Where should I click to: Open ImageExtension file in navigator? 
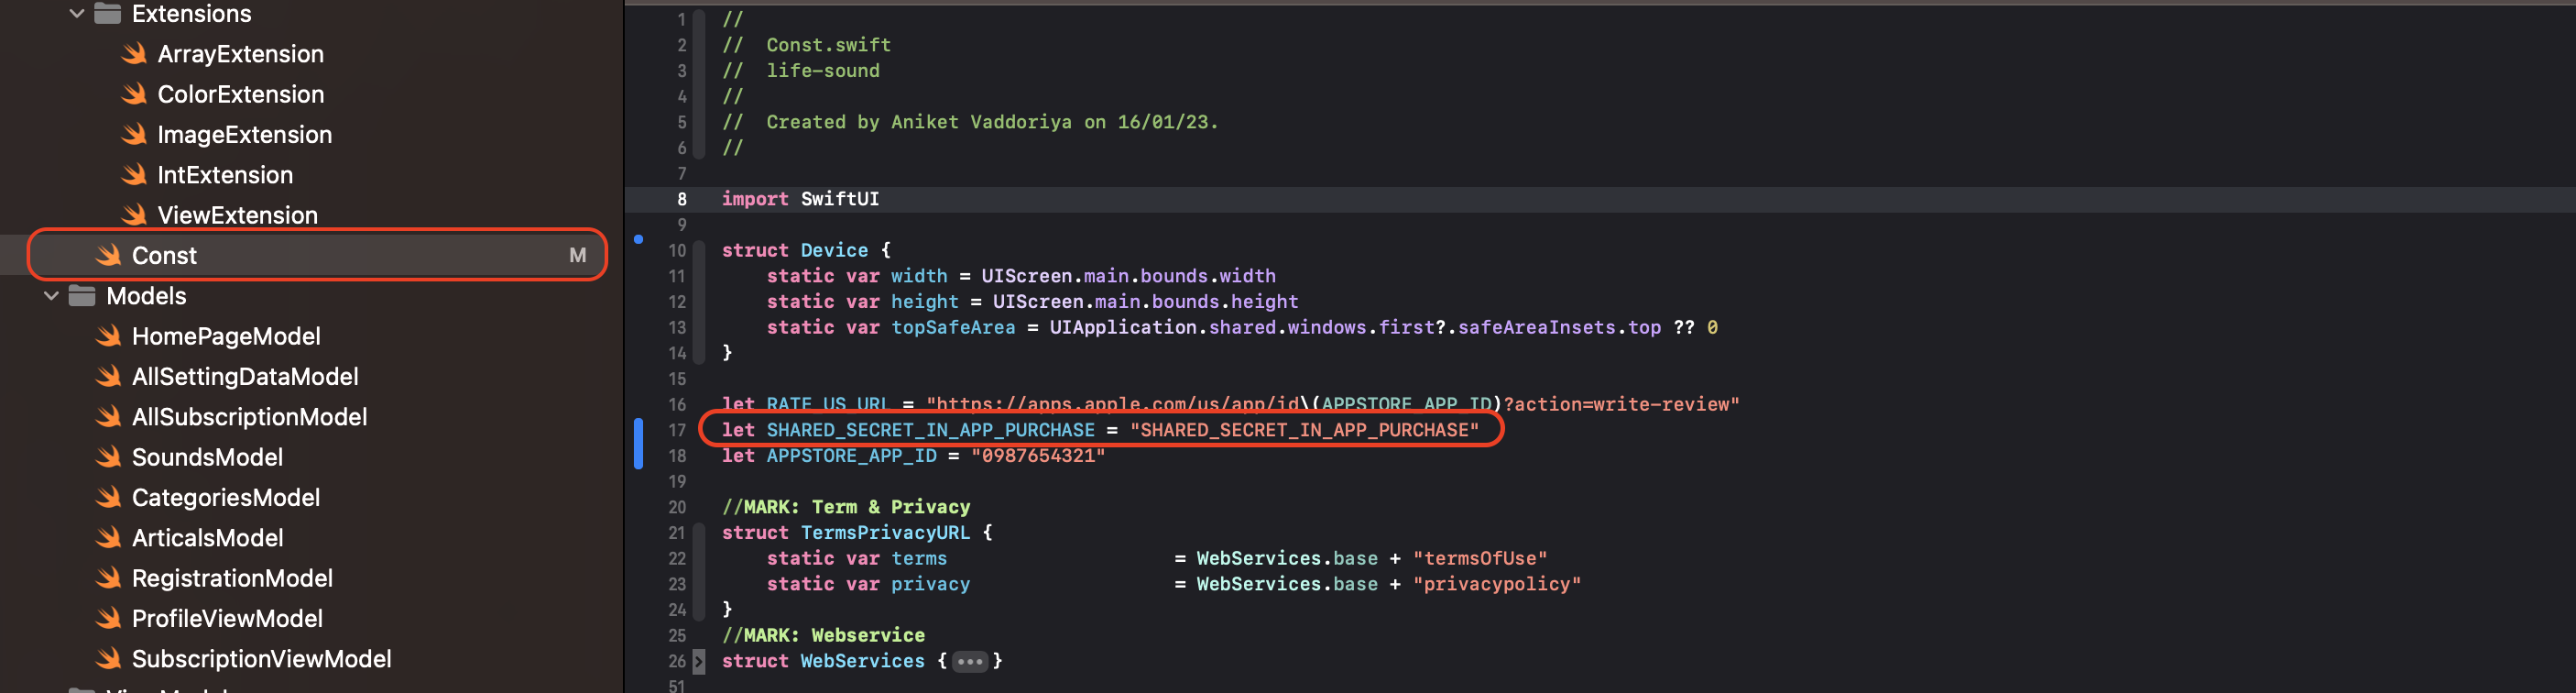(x=244, y=134)
